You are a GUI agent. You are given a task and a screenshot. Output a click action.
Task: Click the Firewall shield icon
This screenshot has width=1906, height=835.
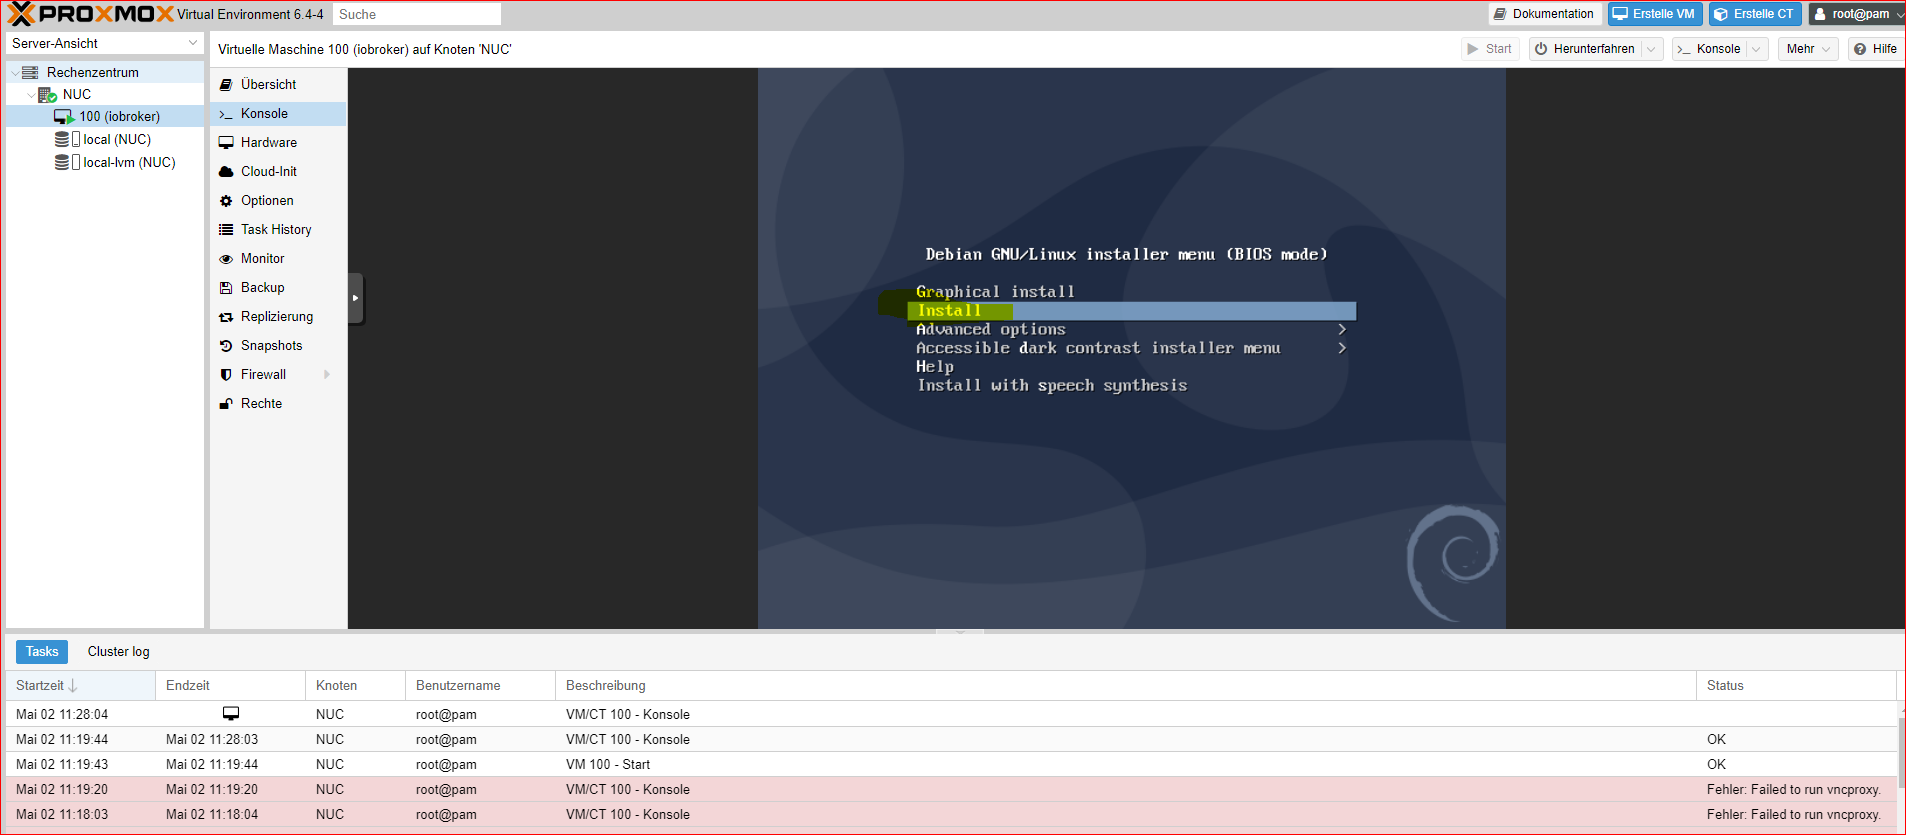[x=226, y=375]
